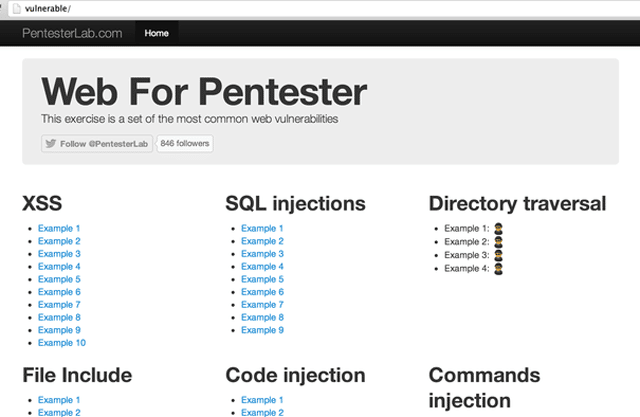Open SQL injections Example 9
The height and width of the screenshot is (417, 640).
point(262,330)
